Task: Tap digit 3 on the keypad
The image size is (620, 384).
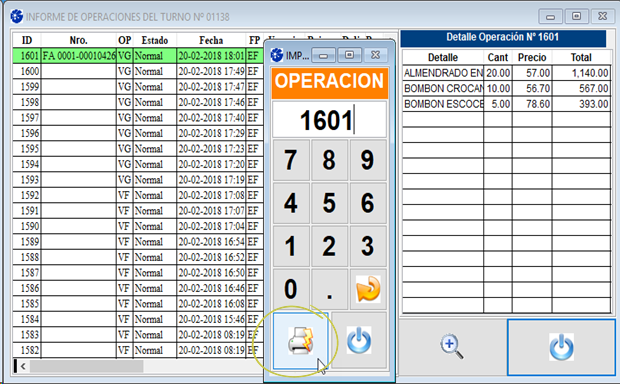Action: tap(368, 246)
